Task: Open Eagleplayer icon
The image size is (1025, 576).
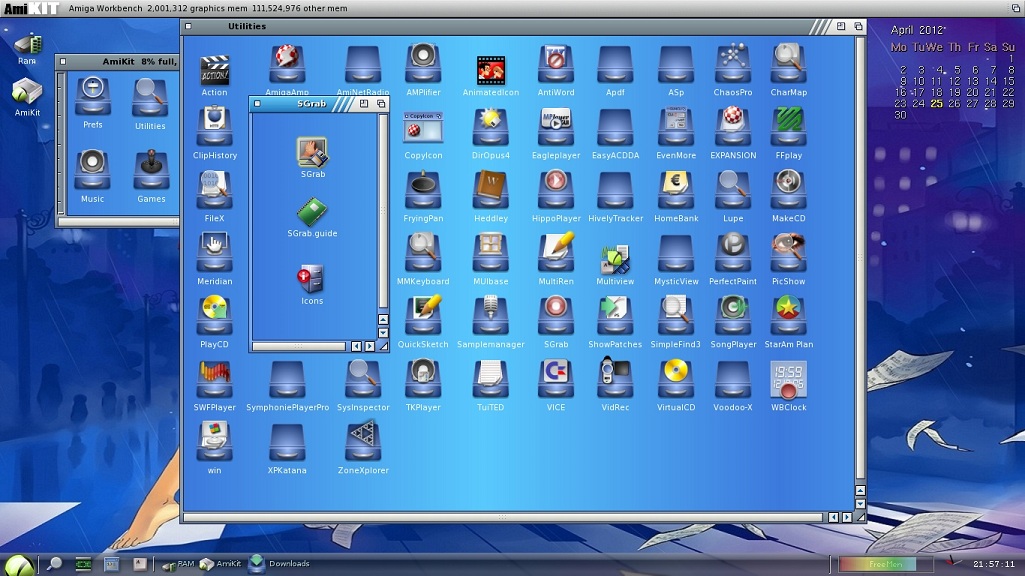Action: (556, 127)
